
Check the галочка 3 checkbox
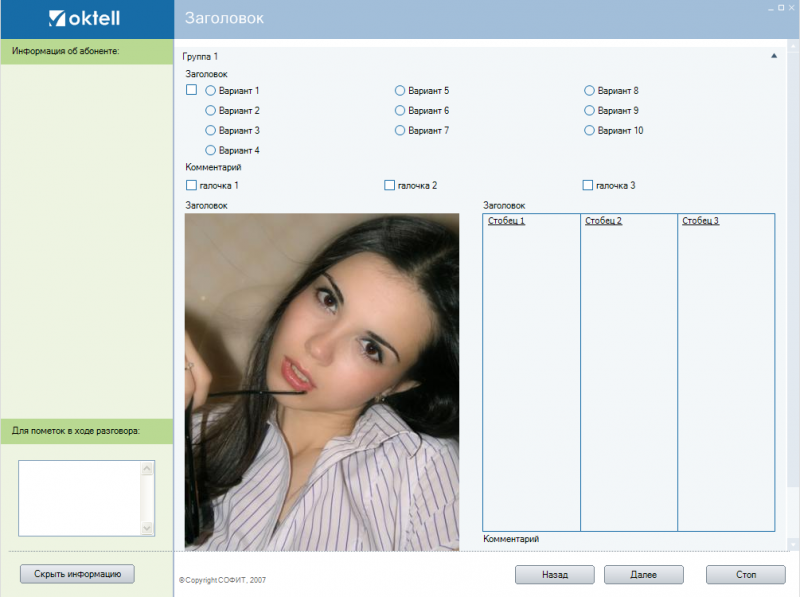588,185
